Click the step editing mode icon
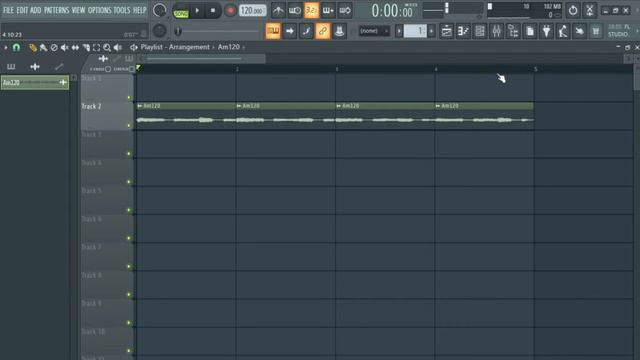The width and height of the screenshot is (640, 360). tap(306, 31)
